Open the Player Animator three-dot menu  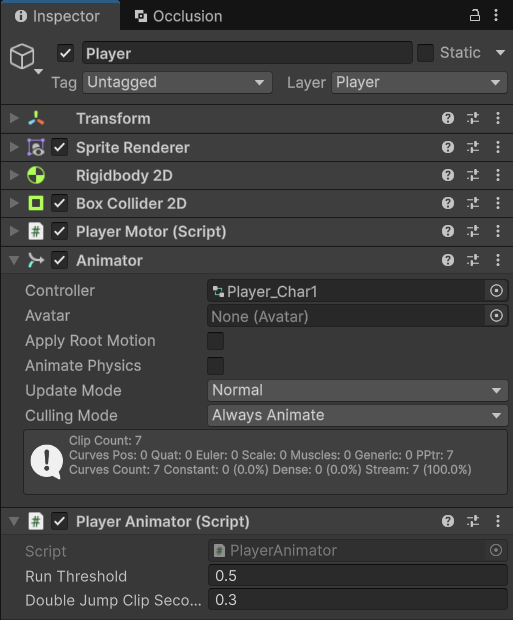coord(498,521)
